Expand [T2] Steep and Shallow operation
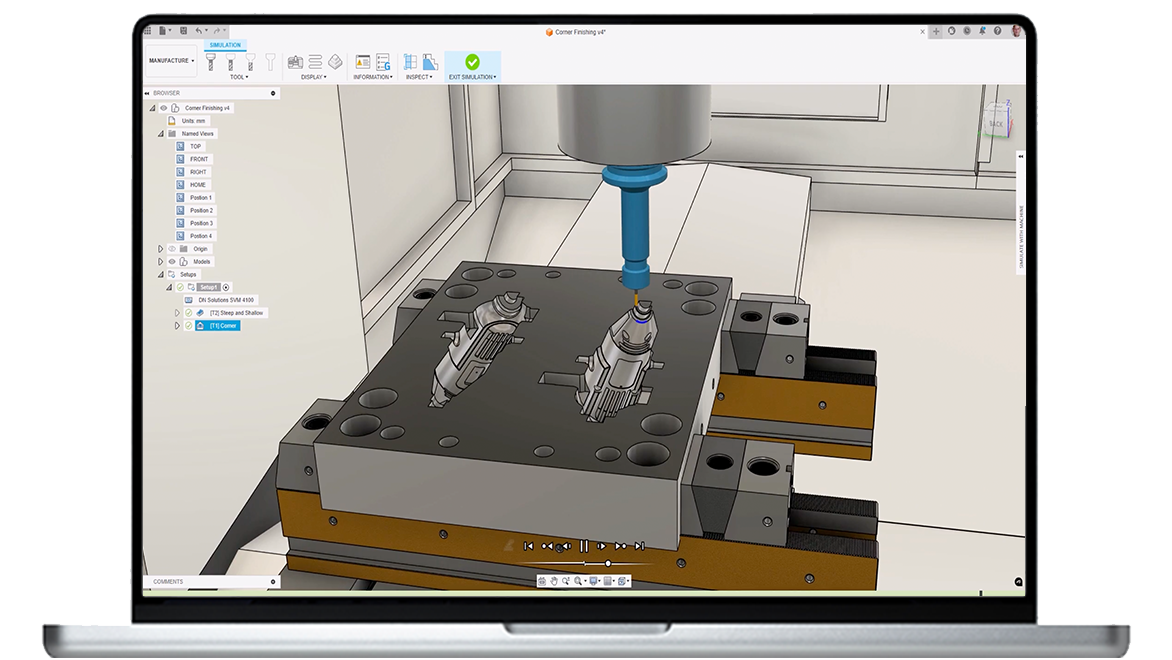 (x=177, y=312)
